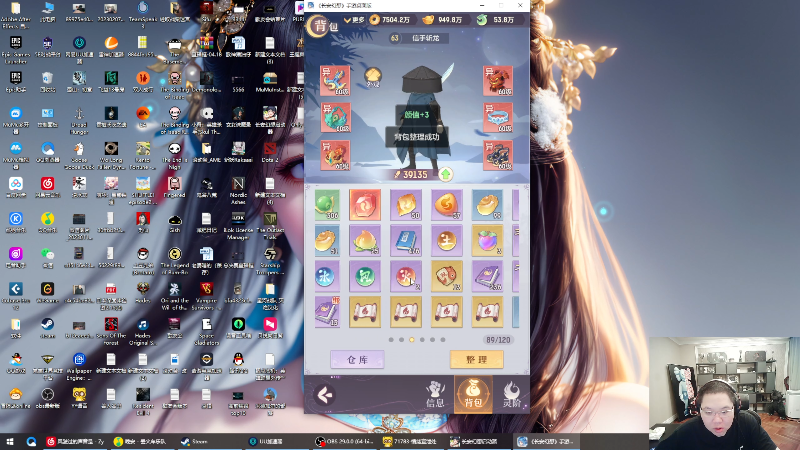Image resolution: width=800 pixels, height=450 pixels.
Task: Open the Dread Hunger desktop shortcut
Action: (x=79, y=120)
